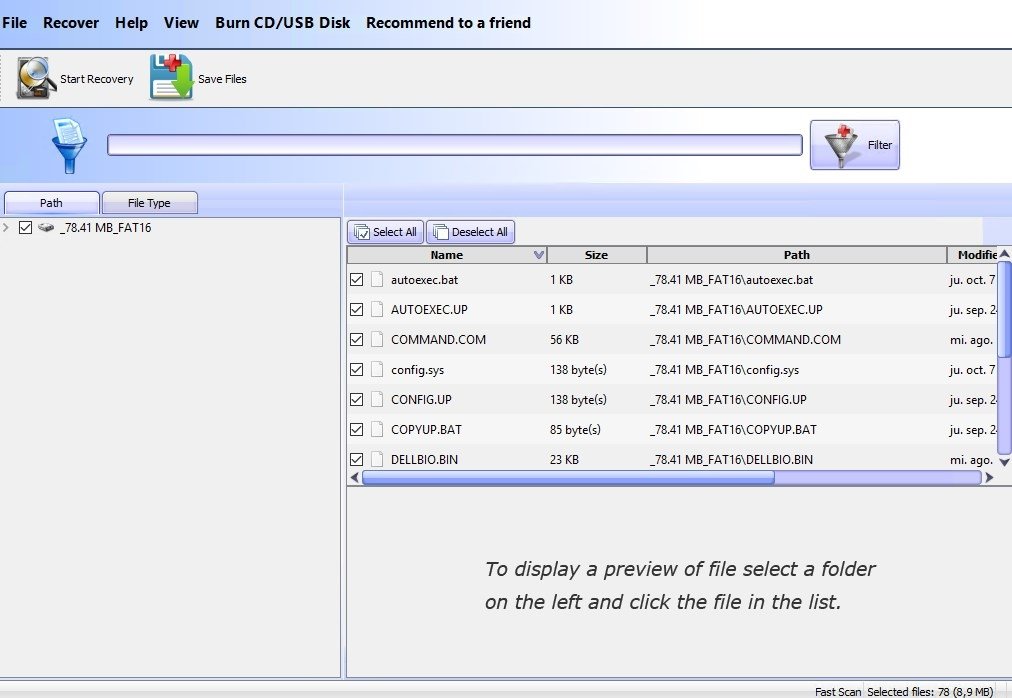The height and width of the screenshot is (698, 1012).
Task: Click the file list scroll down arrow
Action: click(1004, 462)
